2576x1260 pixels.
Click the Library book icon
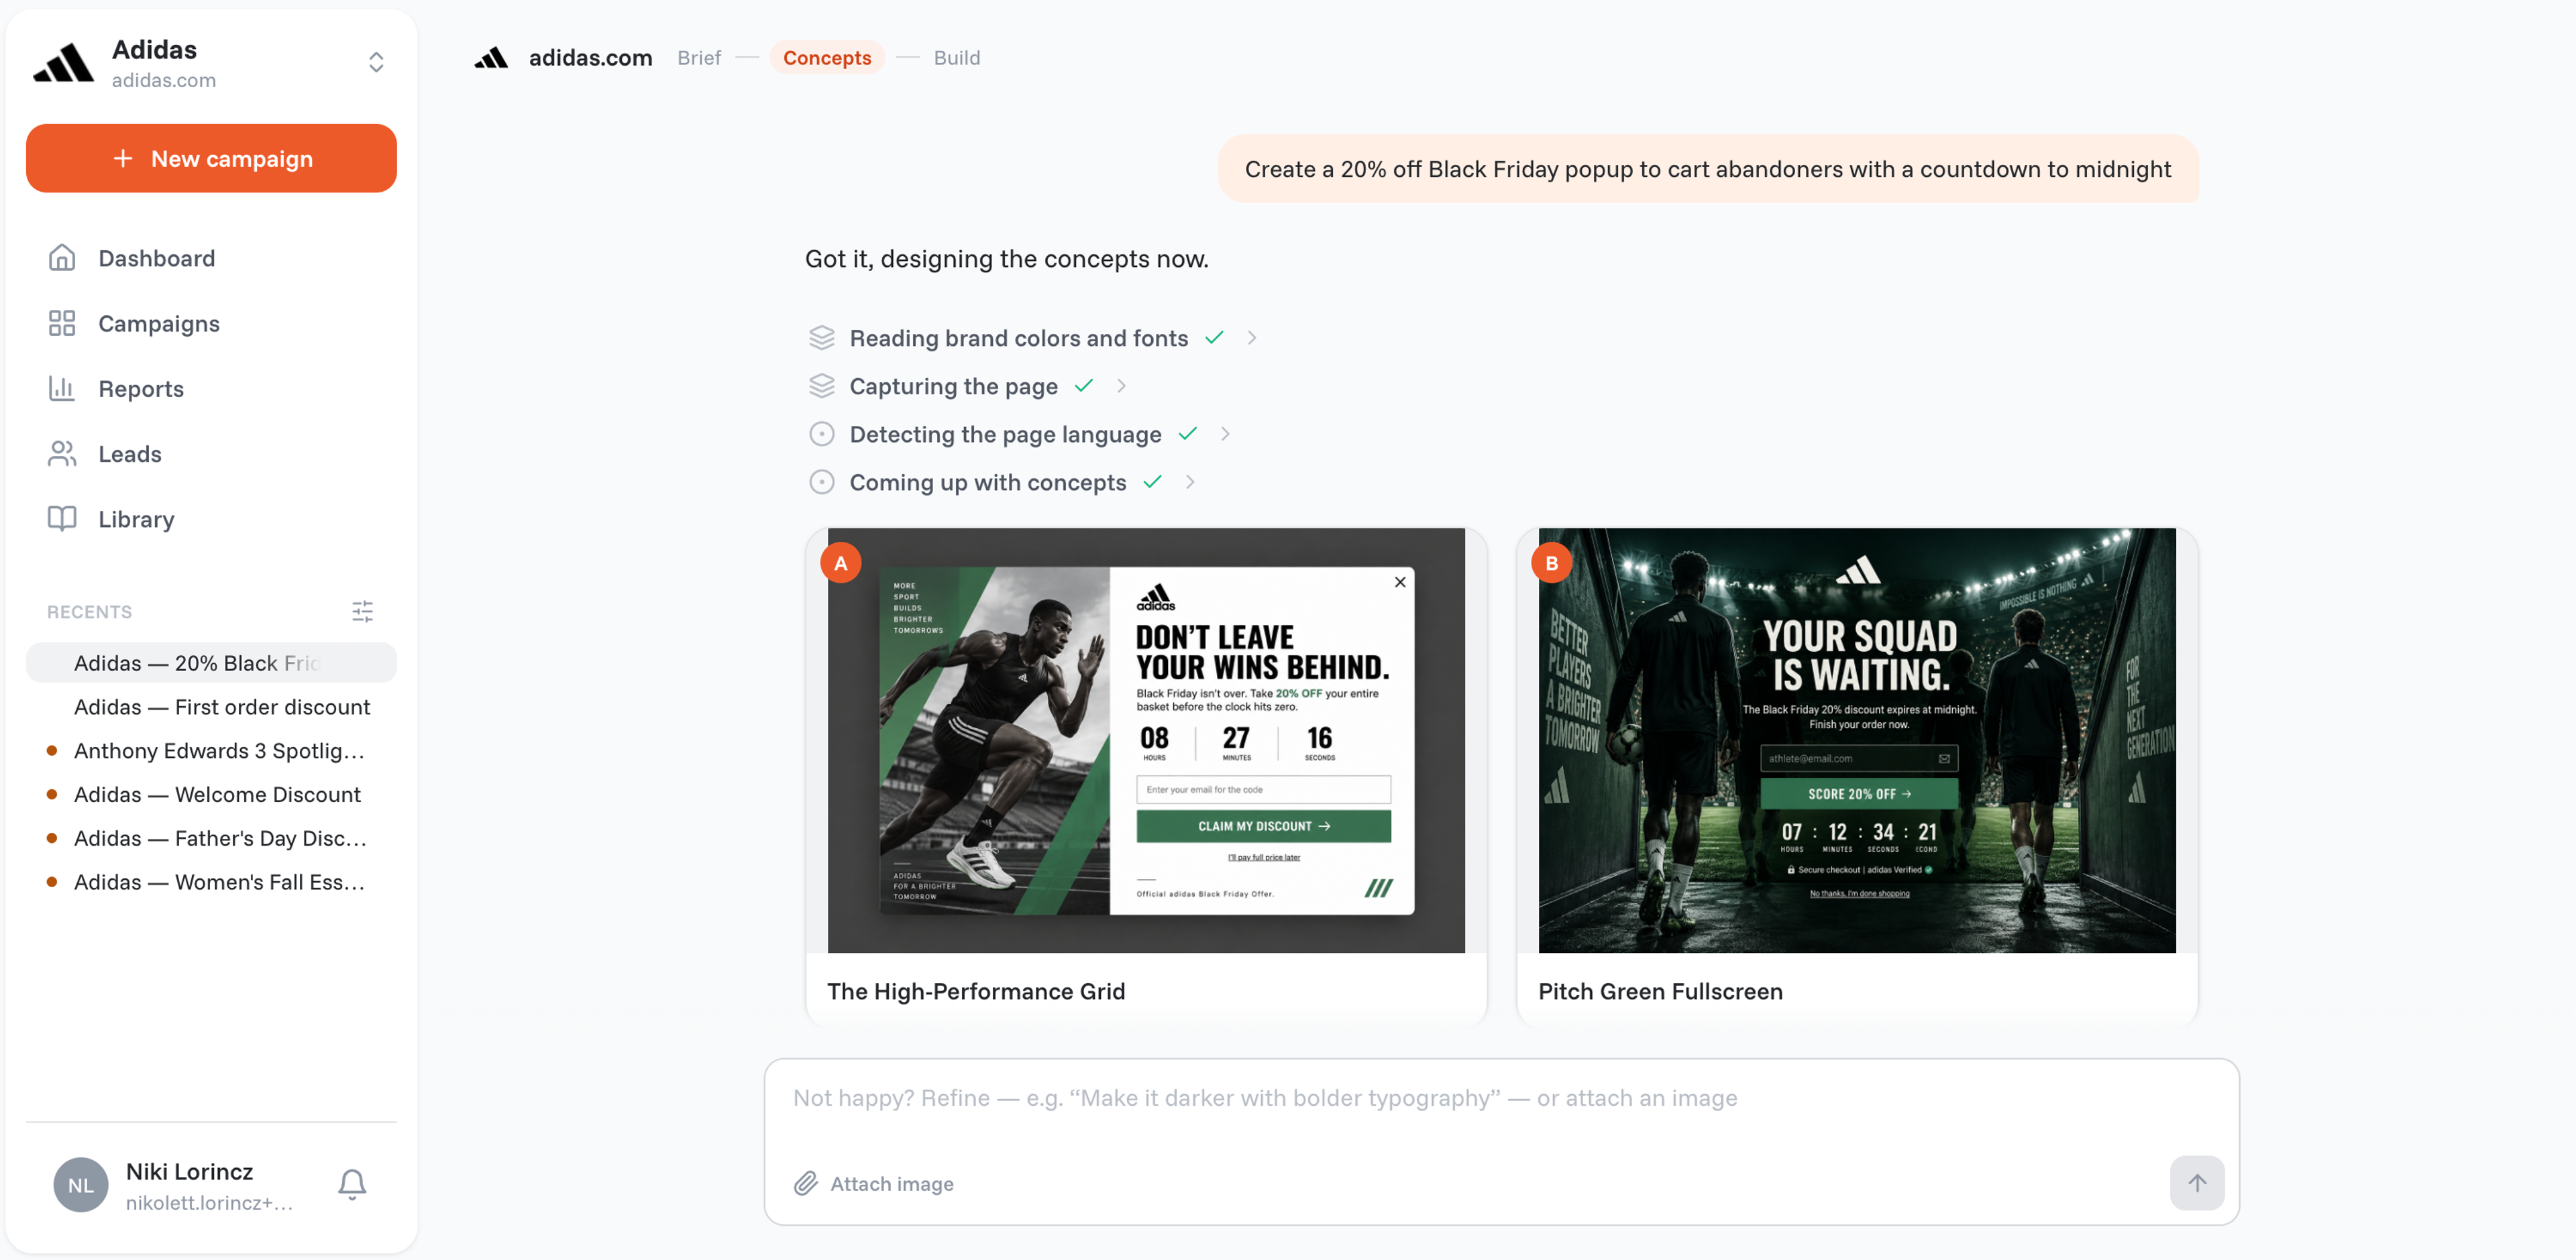tap(62, 518)
